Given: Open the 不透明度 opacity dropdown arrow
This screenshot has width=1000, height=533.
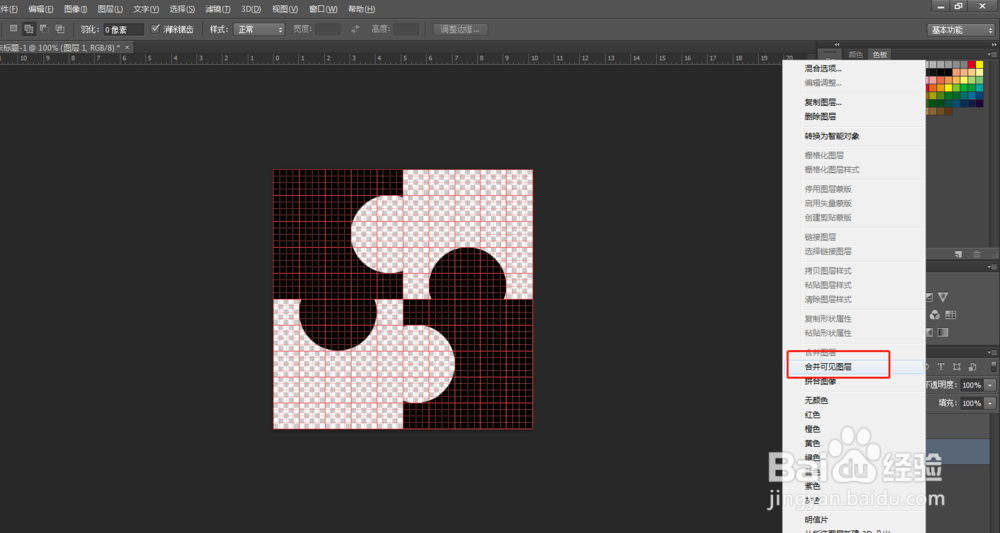Looking at the screenshot, I should 990,385.
